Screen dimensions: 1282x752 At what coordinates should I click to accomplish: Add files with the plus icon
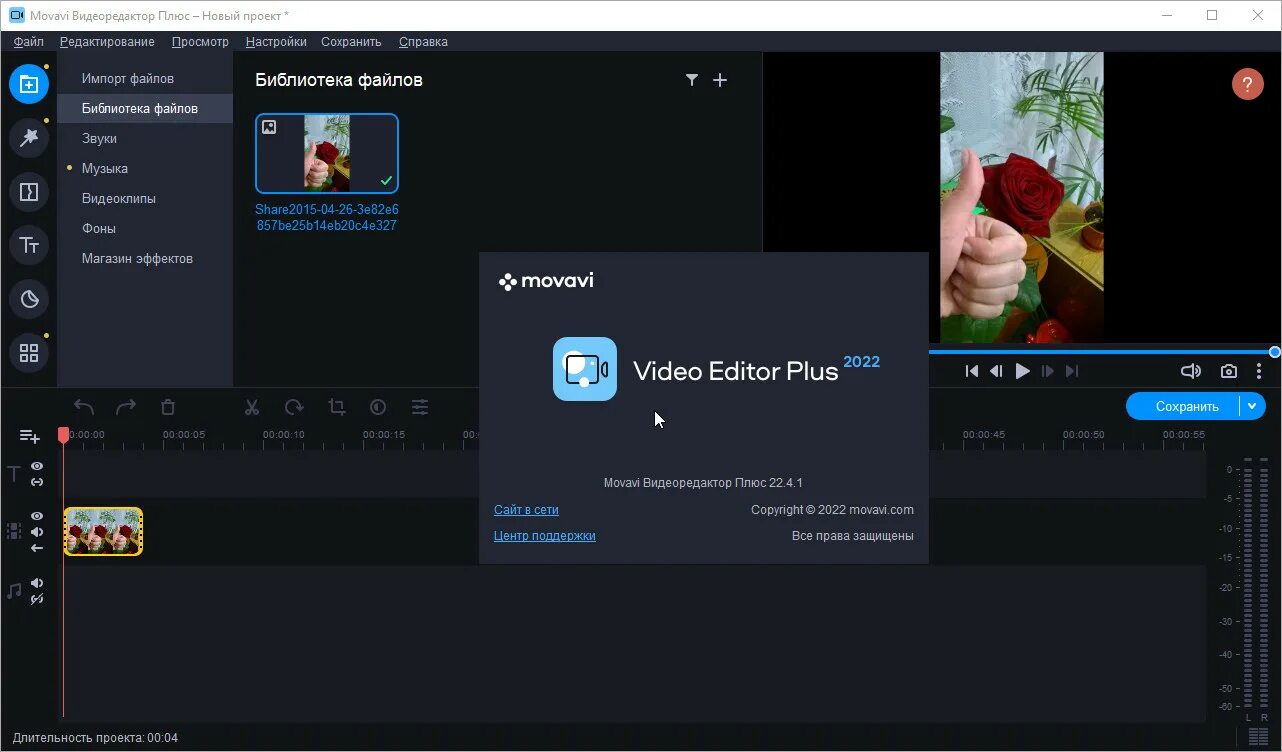(720, 80)
